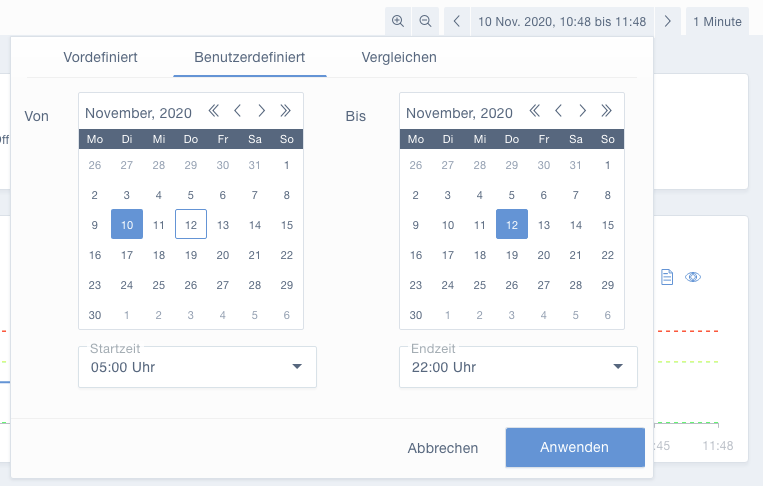Show next month in Bis calendar
The height and width of the screenshot is (486, 763).
pos(582,111)
